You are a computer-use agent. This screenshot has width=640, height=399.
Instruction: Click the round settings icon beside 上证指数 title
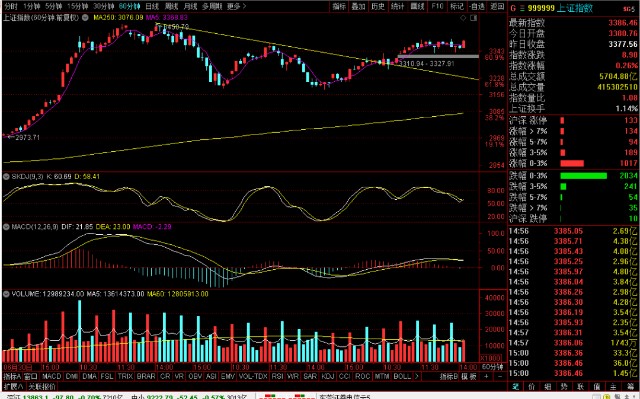(x=85, y=18)
